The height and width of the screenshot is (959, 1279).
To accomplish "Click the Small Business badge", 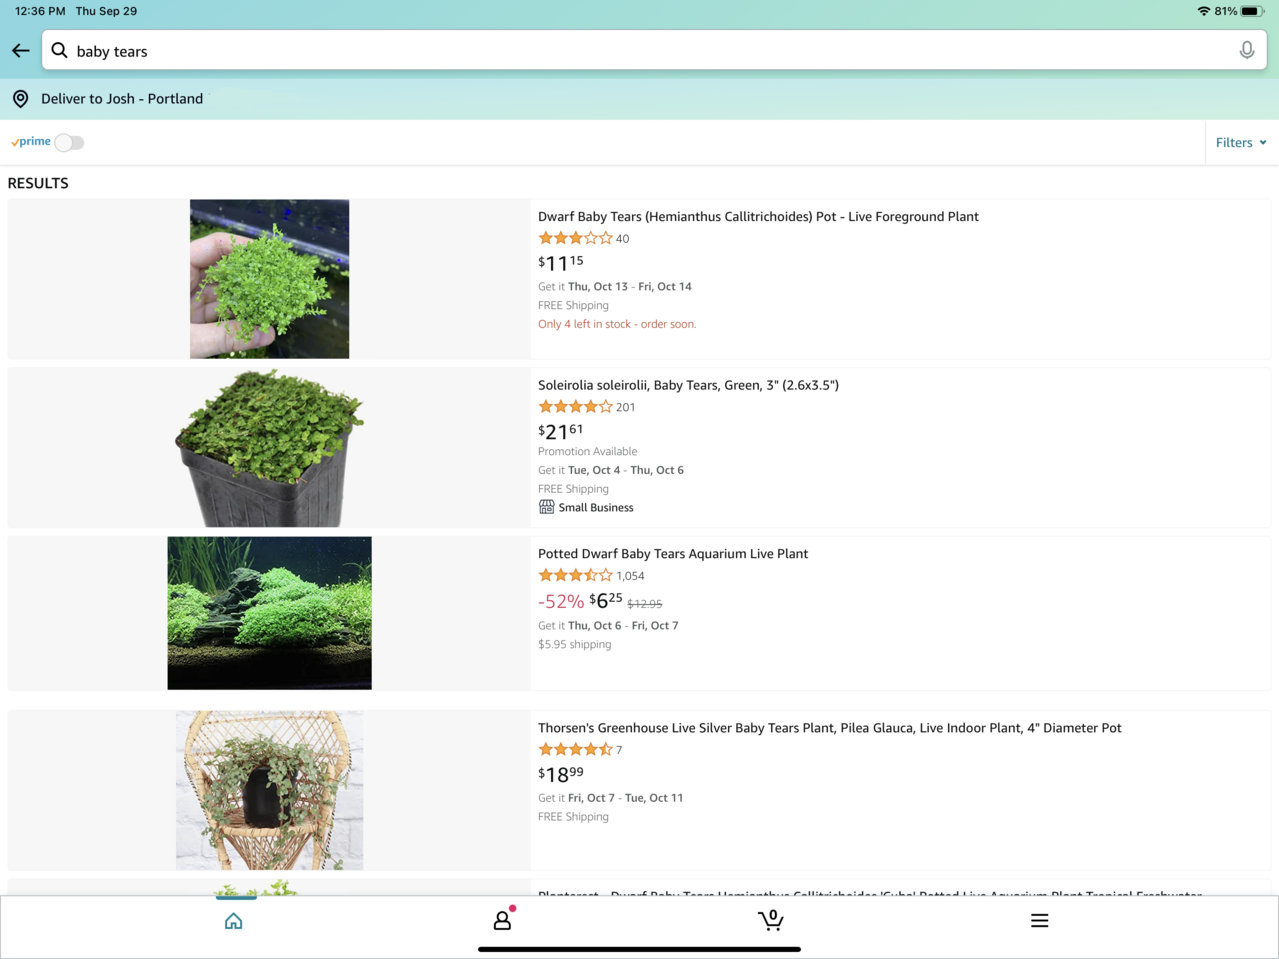I will (586, 507).
